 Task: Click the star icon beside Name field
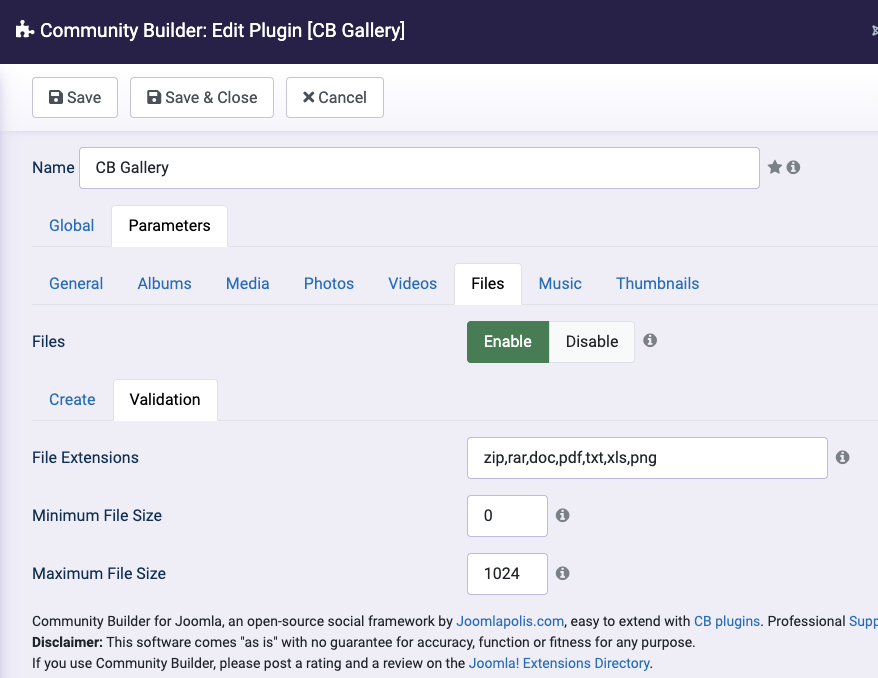[x=774, y=167]
